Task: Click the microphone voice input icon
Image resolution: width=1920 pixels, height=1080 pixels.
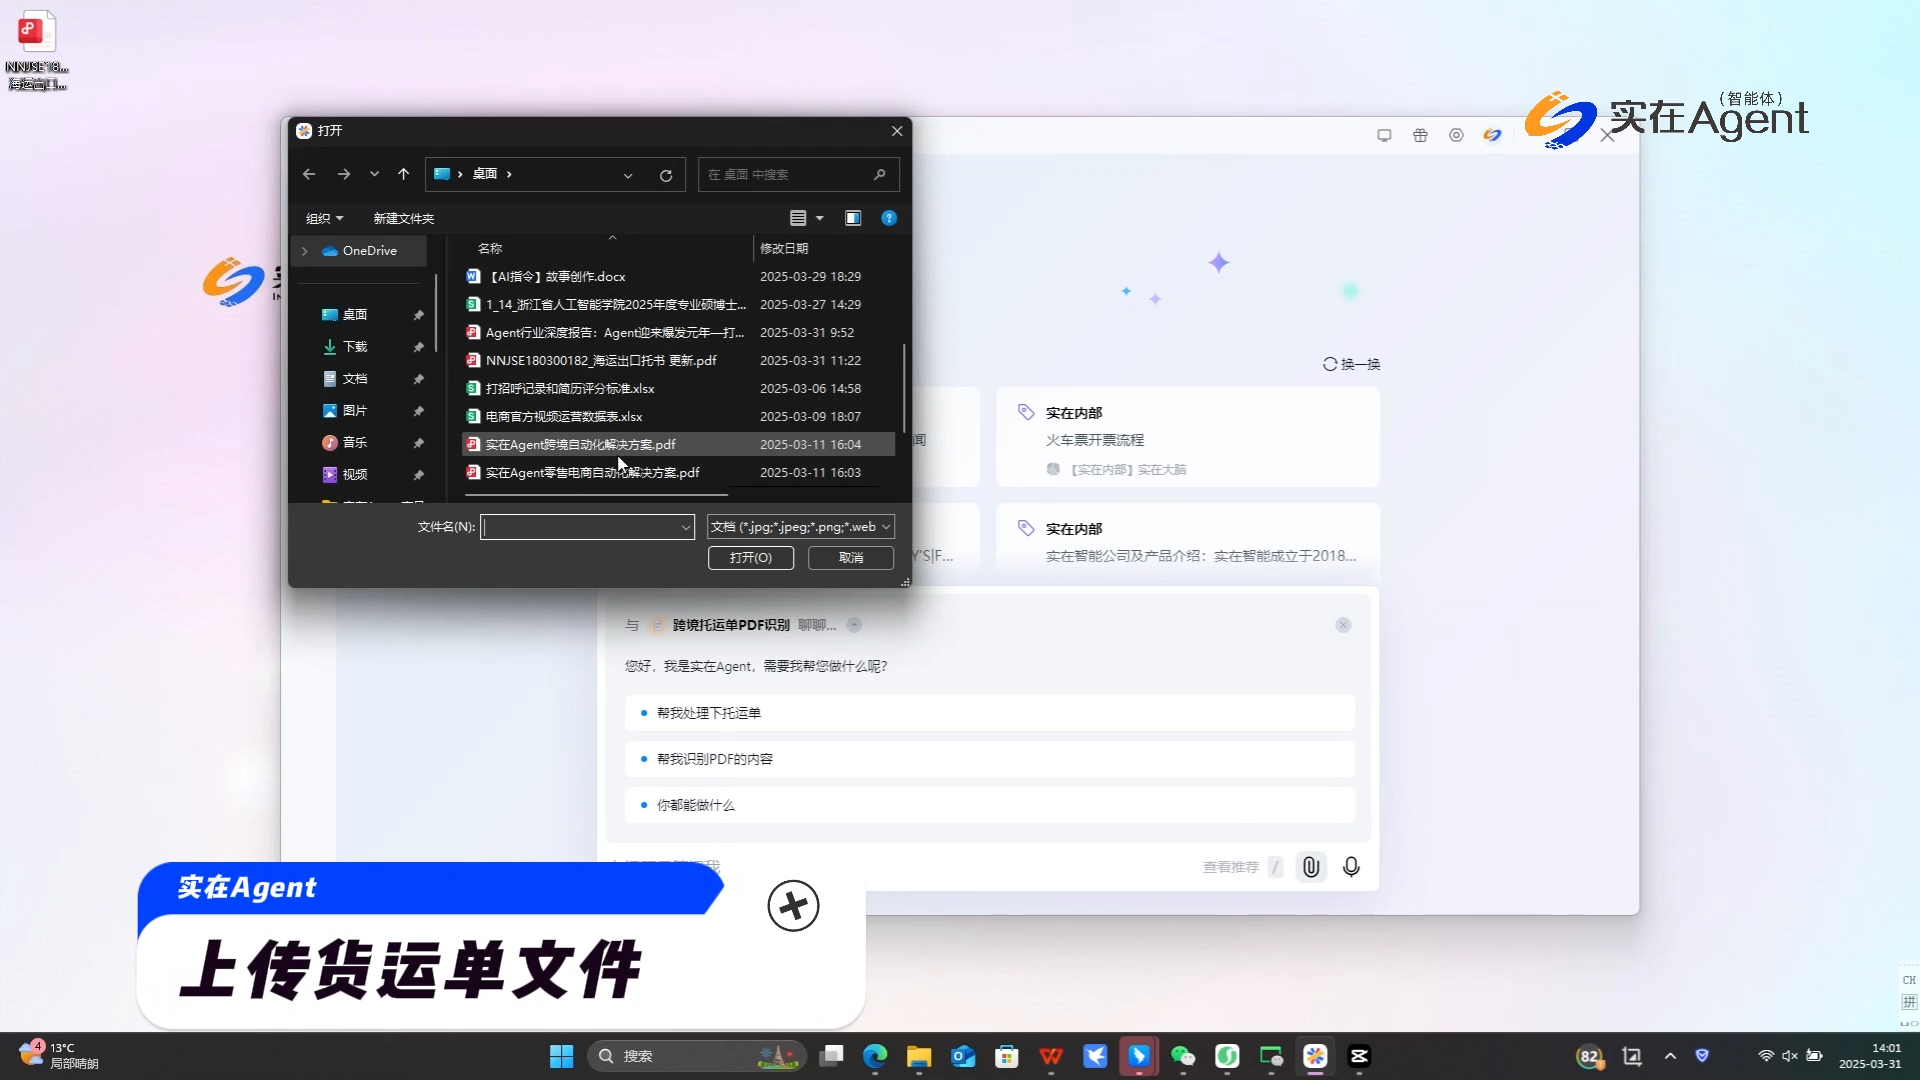Action: pos(1351,867)
